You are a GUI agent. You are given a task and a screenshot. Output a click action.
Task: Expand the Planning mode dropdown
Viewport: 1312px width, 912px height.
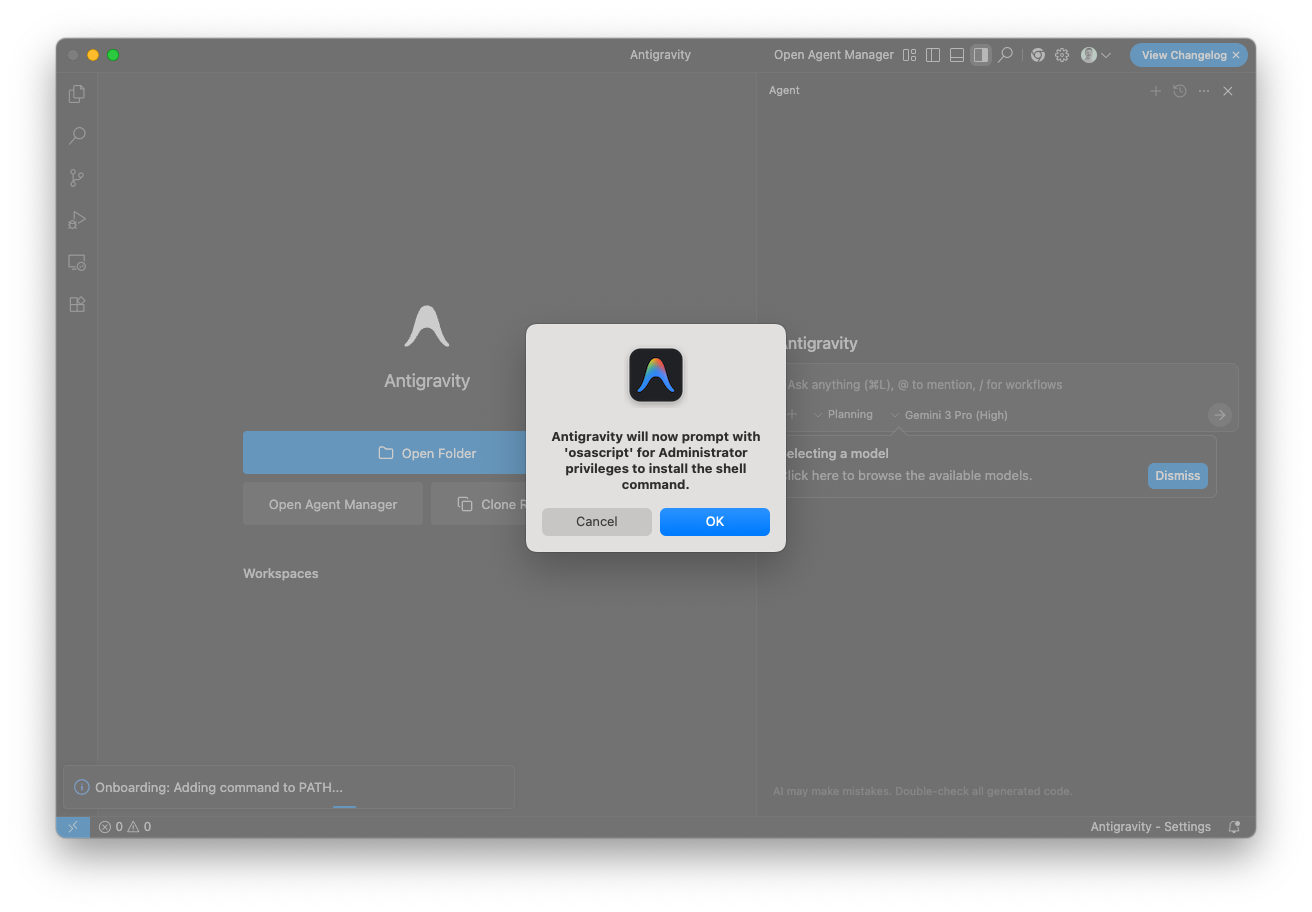pos(843,414)
